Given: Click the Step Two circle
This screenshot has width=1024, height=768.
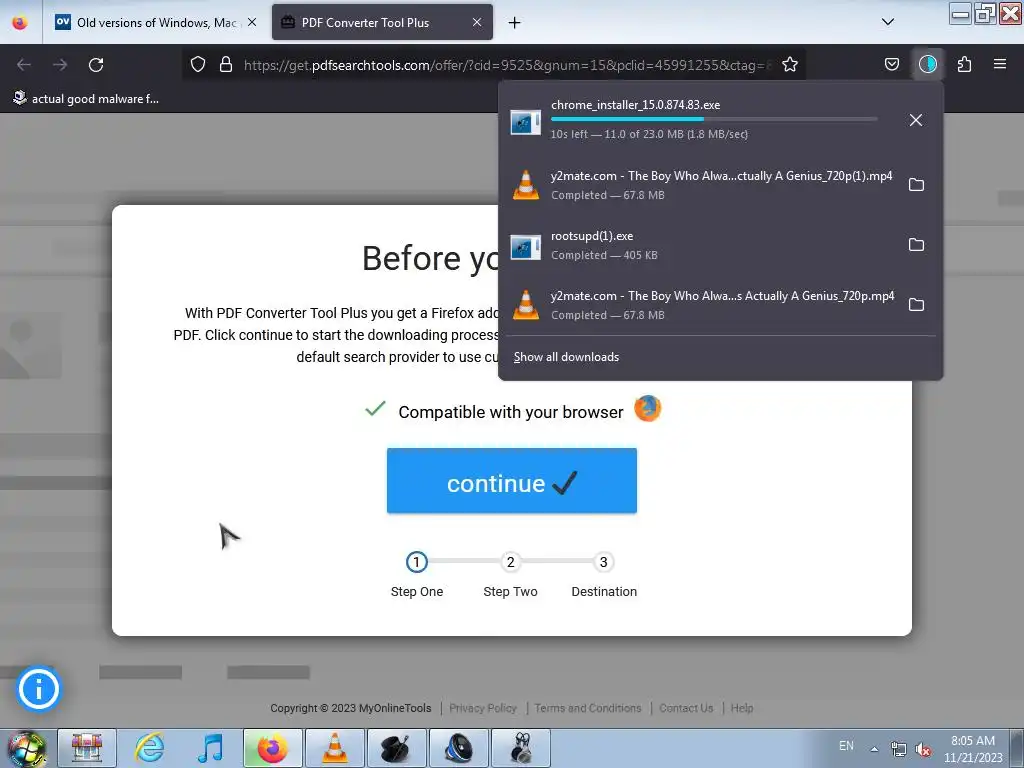Looking at the screenshot, I should tap(511, 562).
